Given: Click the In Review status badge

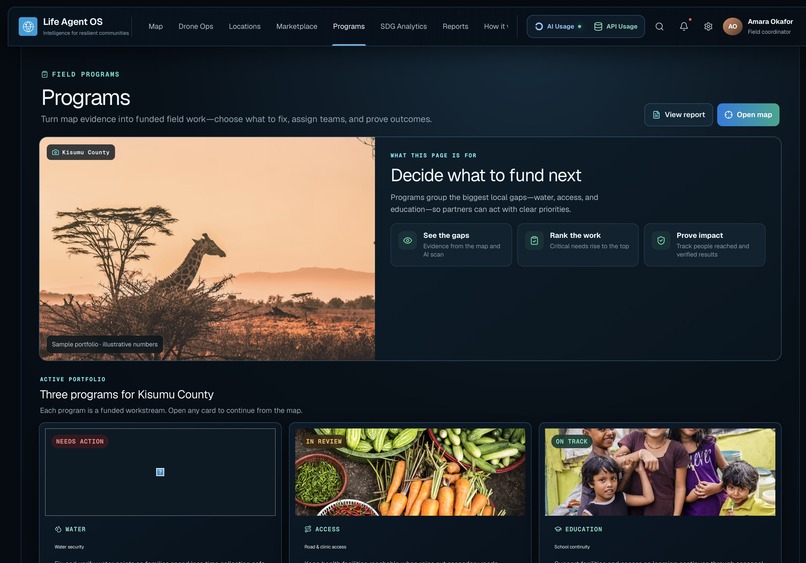Looking at the screenshot, I should (x=324, y=441).
